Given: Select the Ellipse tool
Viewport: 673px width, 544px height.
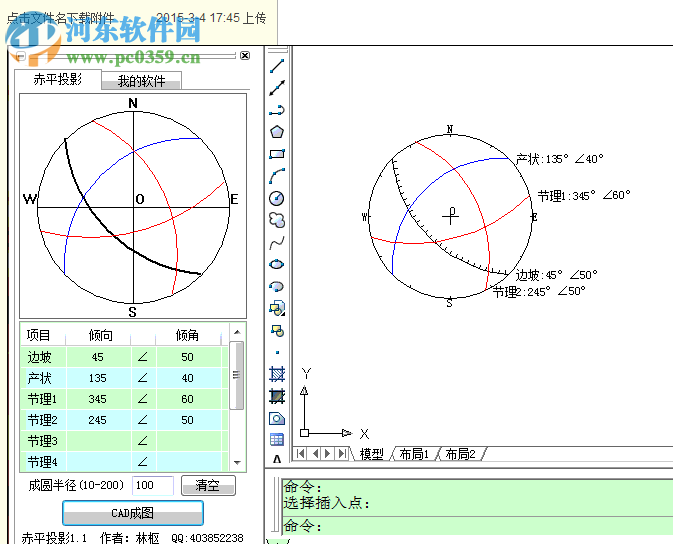Looking at the screenshot, I should pyautogui.click(x=277, y=264).
